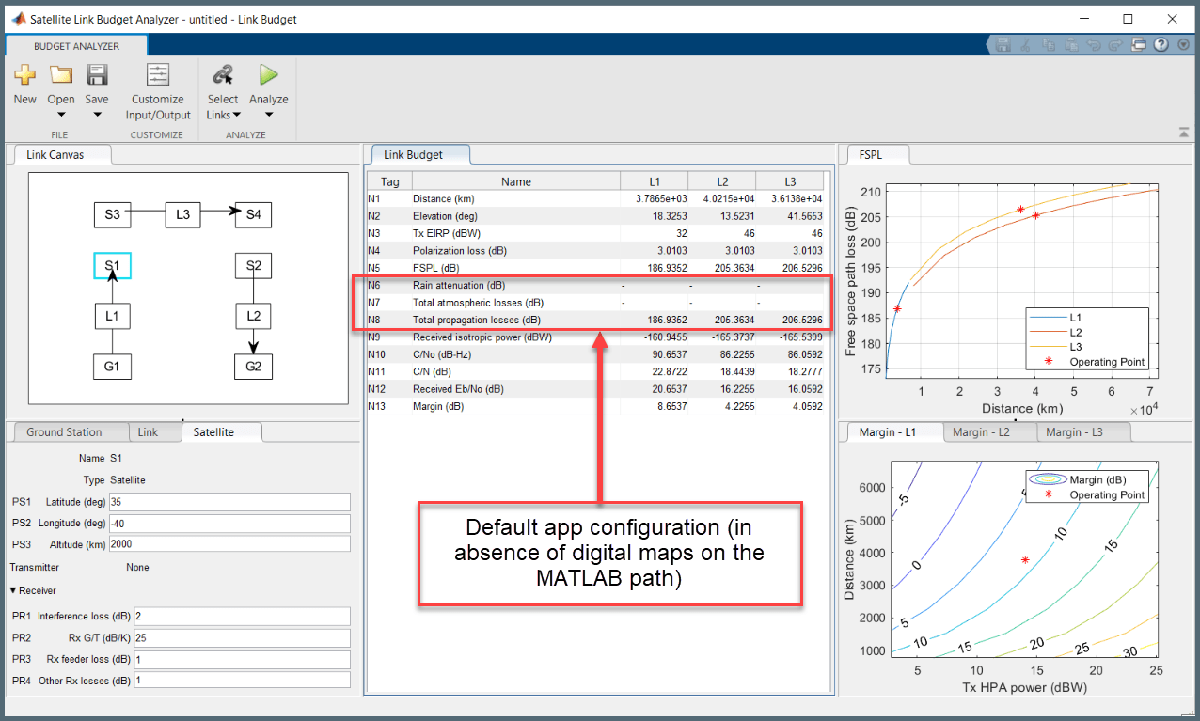Click the Switch Windows icon
This screenshot has width=1200, height=721.
[1139, 45]
